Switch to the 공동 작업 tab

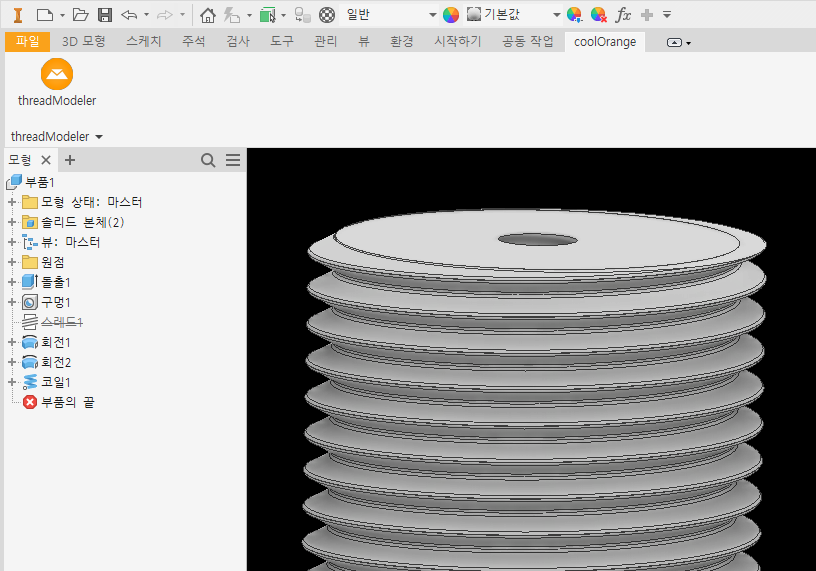tap(528, 42)
